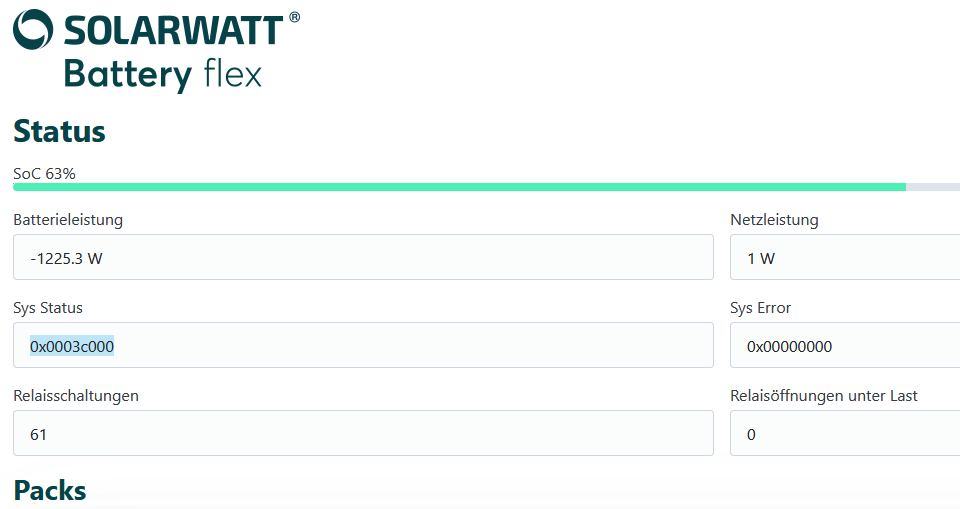Click the SOLARWATT wordmark text
Viewport: 960px width, 509px height.
(173, 31)
